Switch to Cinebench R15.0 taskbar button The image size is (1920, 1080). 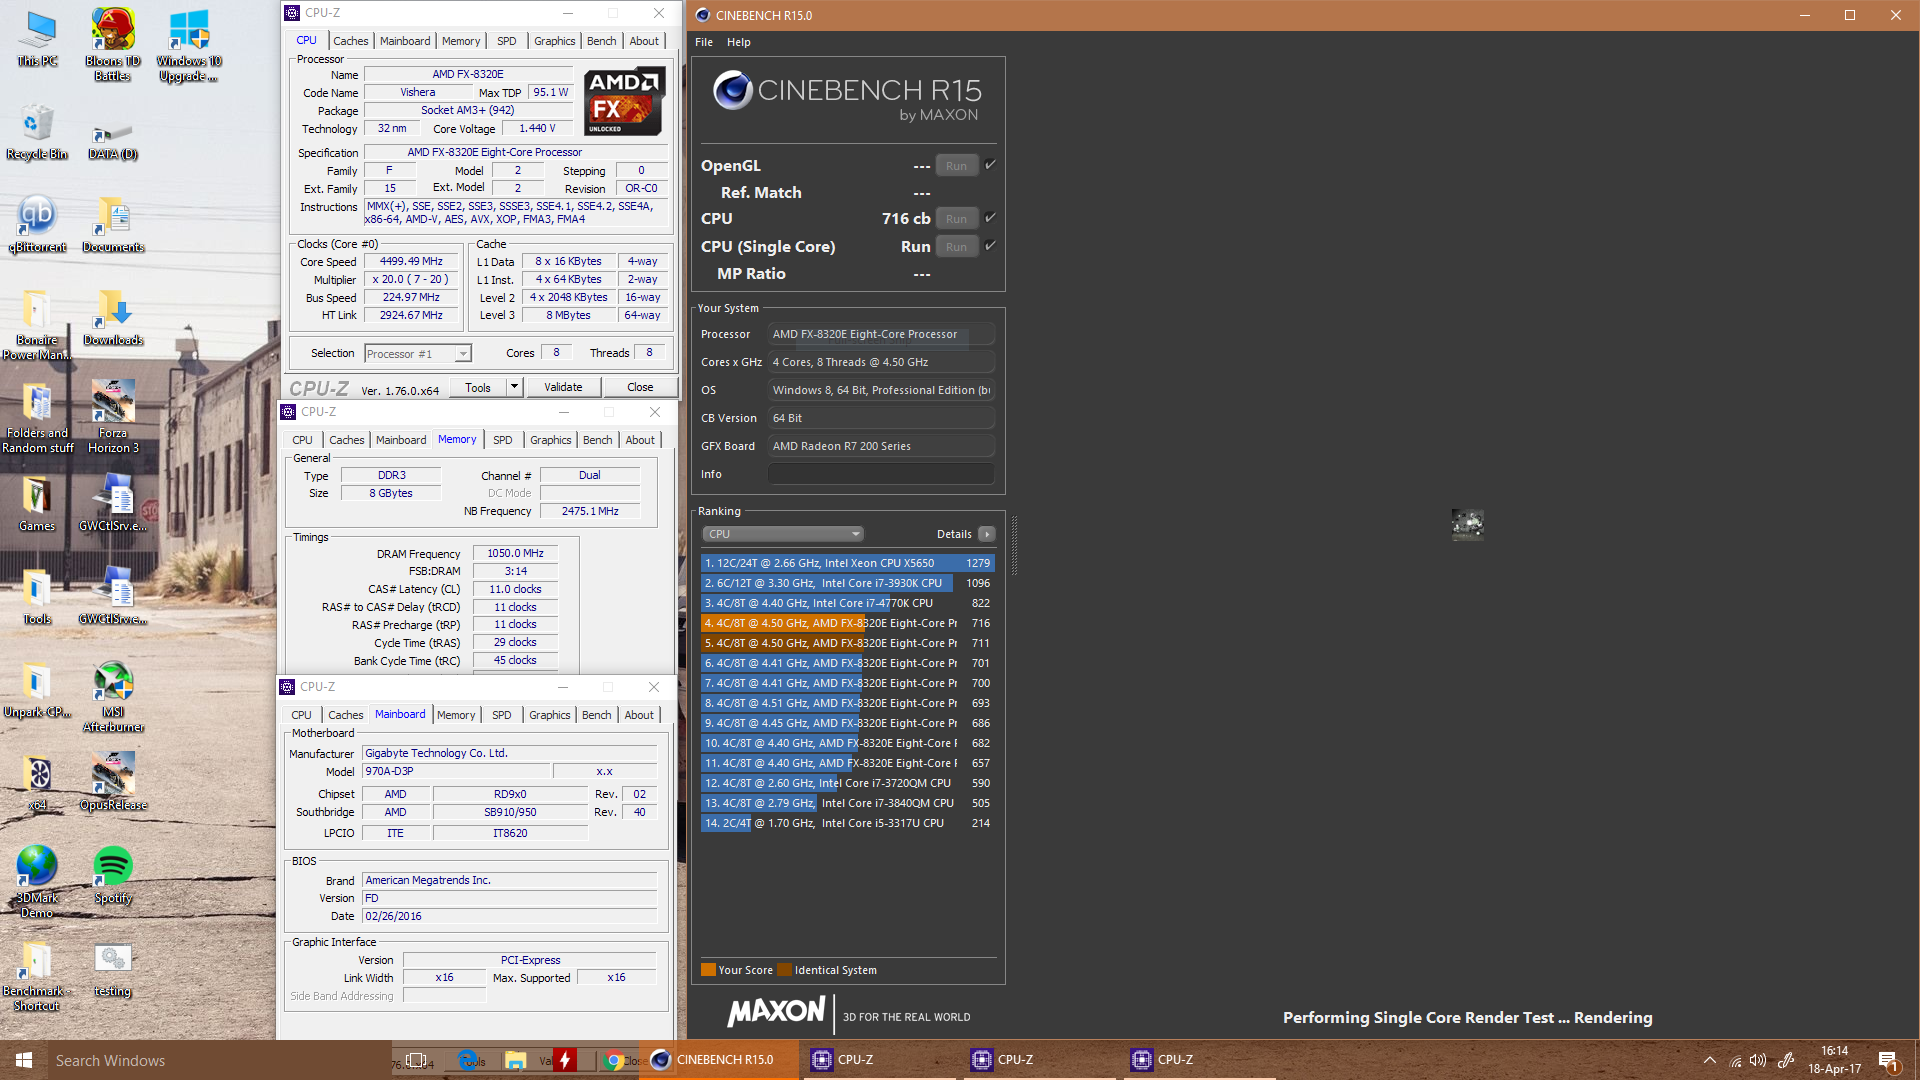tap(718, 1060)
